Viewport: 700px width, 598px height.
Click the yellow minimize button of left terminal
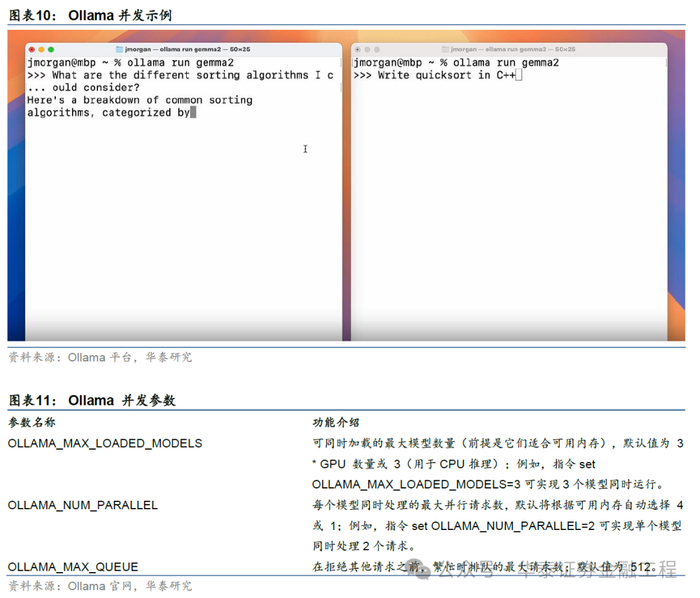click(42, 50)
